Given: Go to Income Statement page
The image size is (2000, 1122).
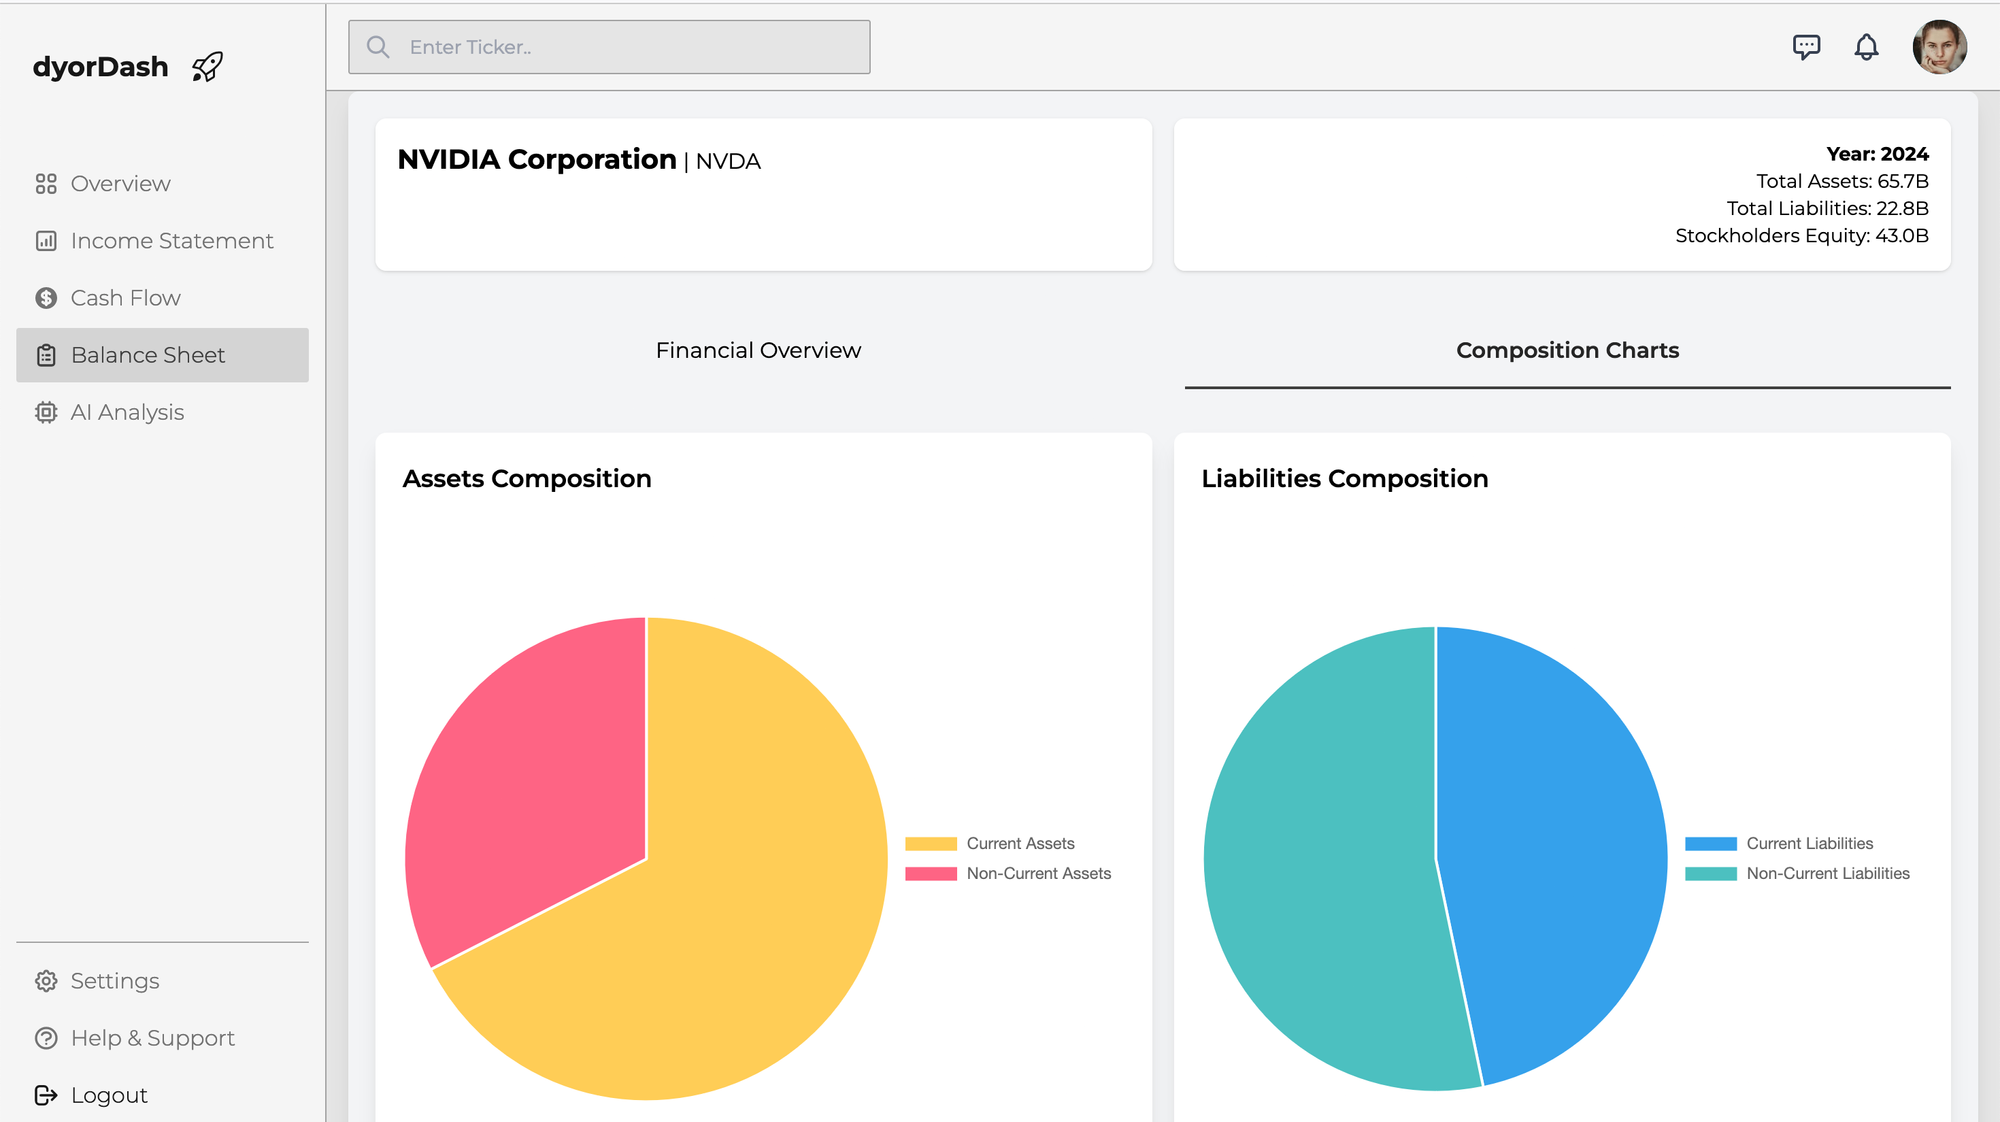Looking at the screenshot, I should click(x=162, y=241).
